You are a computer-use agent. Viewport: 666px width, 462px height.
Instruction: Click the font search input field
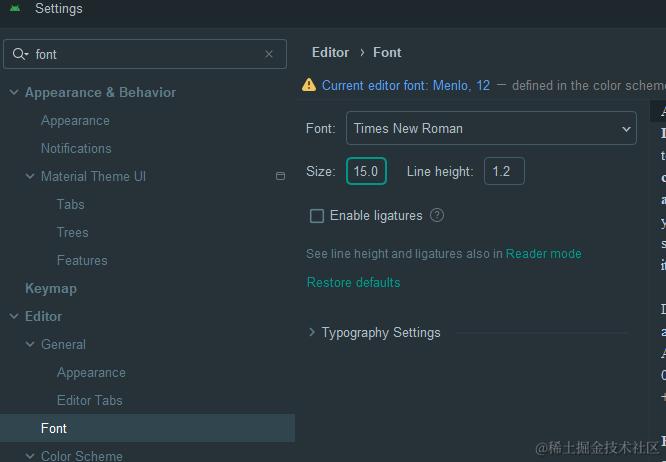click(x=145, y=54)
